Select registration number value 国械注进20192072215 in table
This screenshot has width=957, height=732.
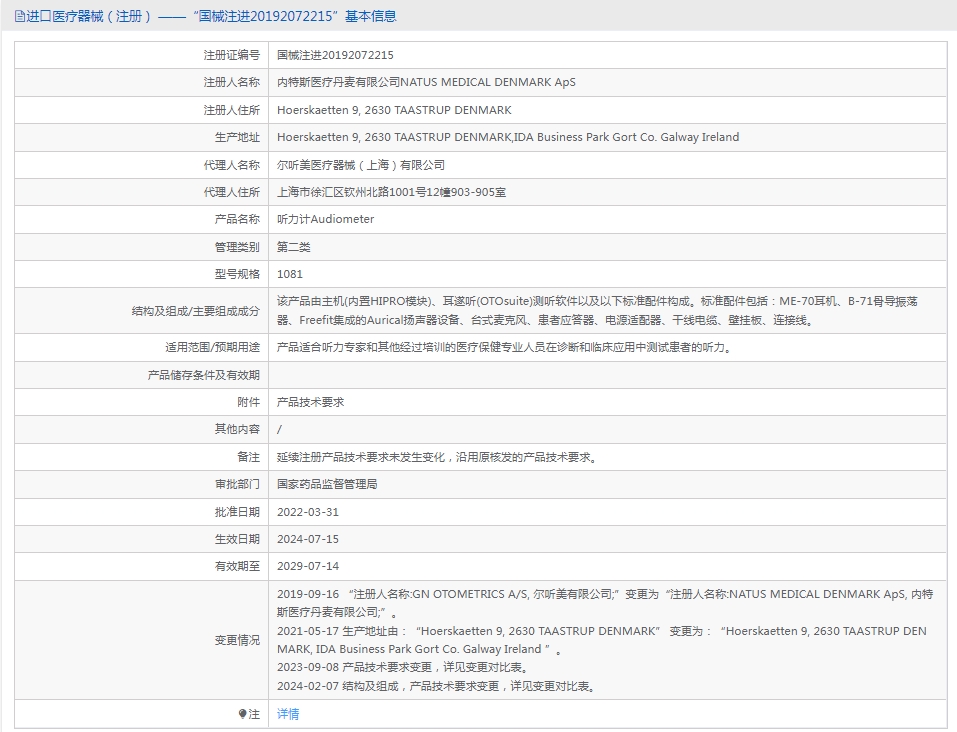click(335, 55)
